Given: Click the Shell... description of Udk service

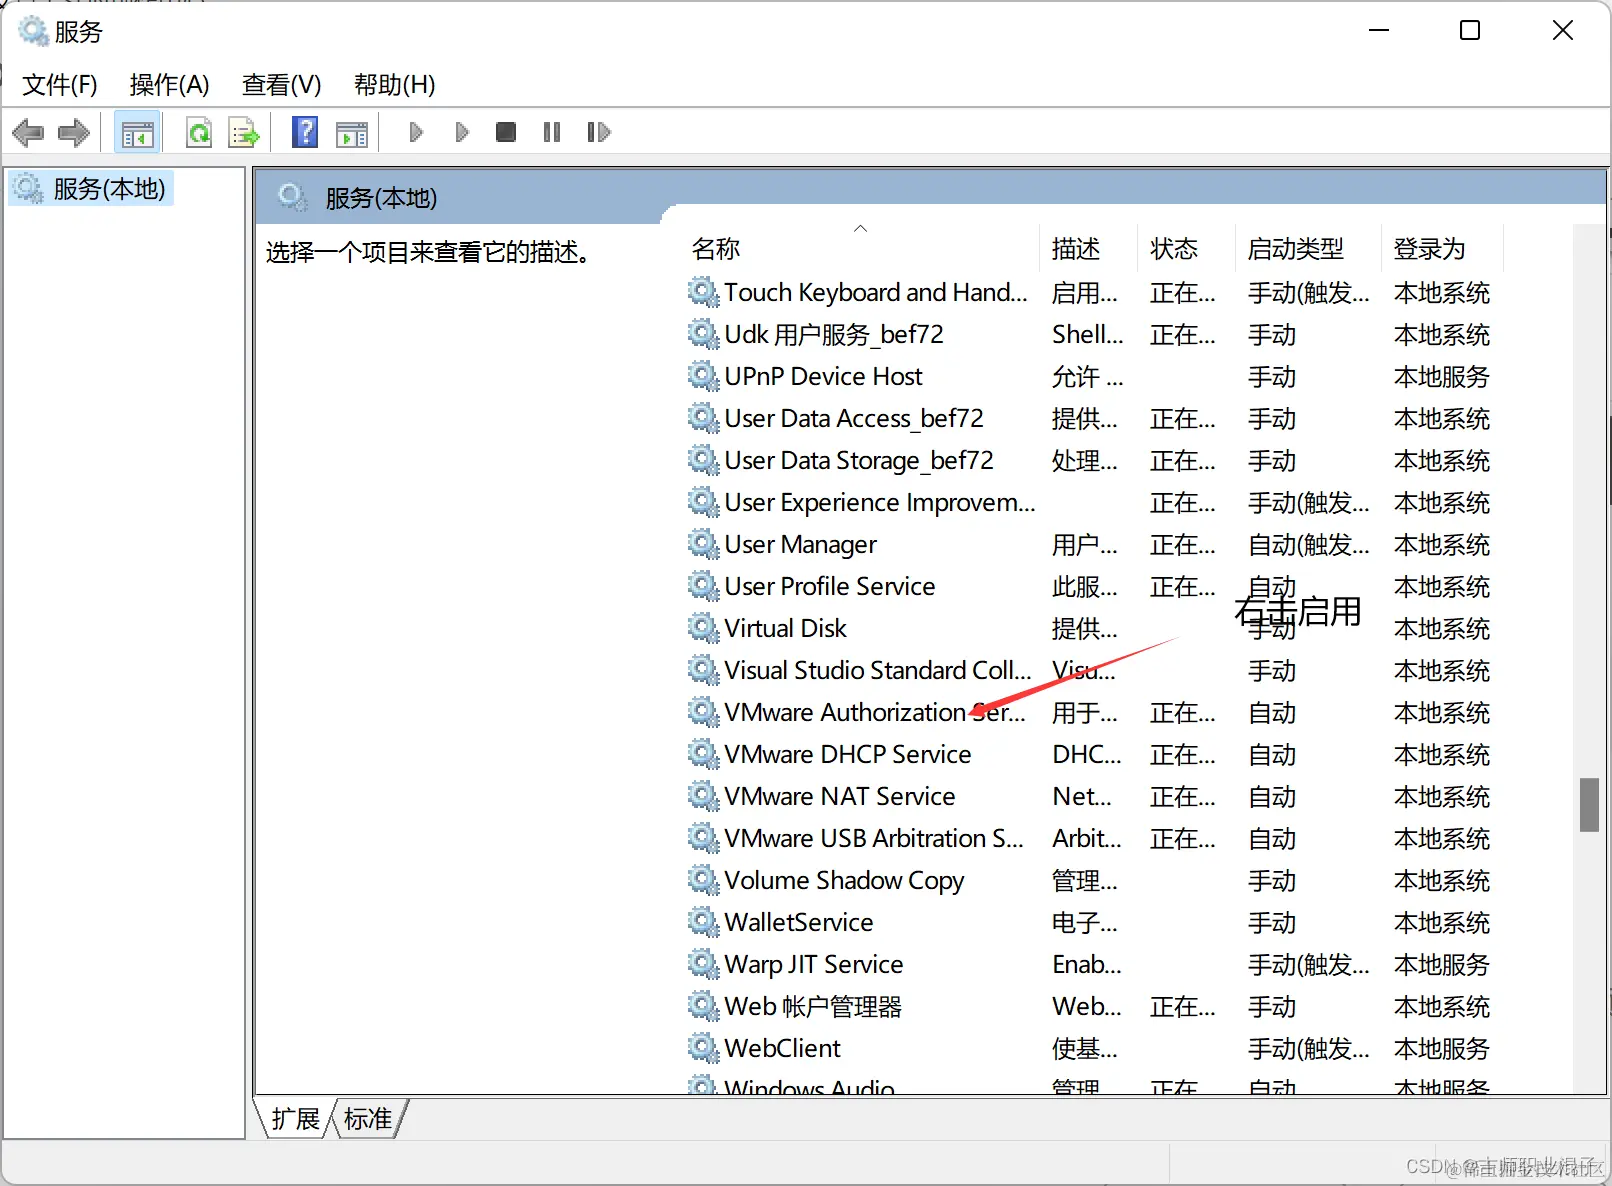Looking at the screenshot, I should point(1088,334).
